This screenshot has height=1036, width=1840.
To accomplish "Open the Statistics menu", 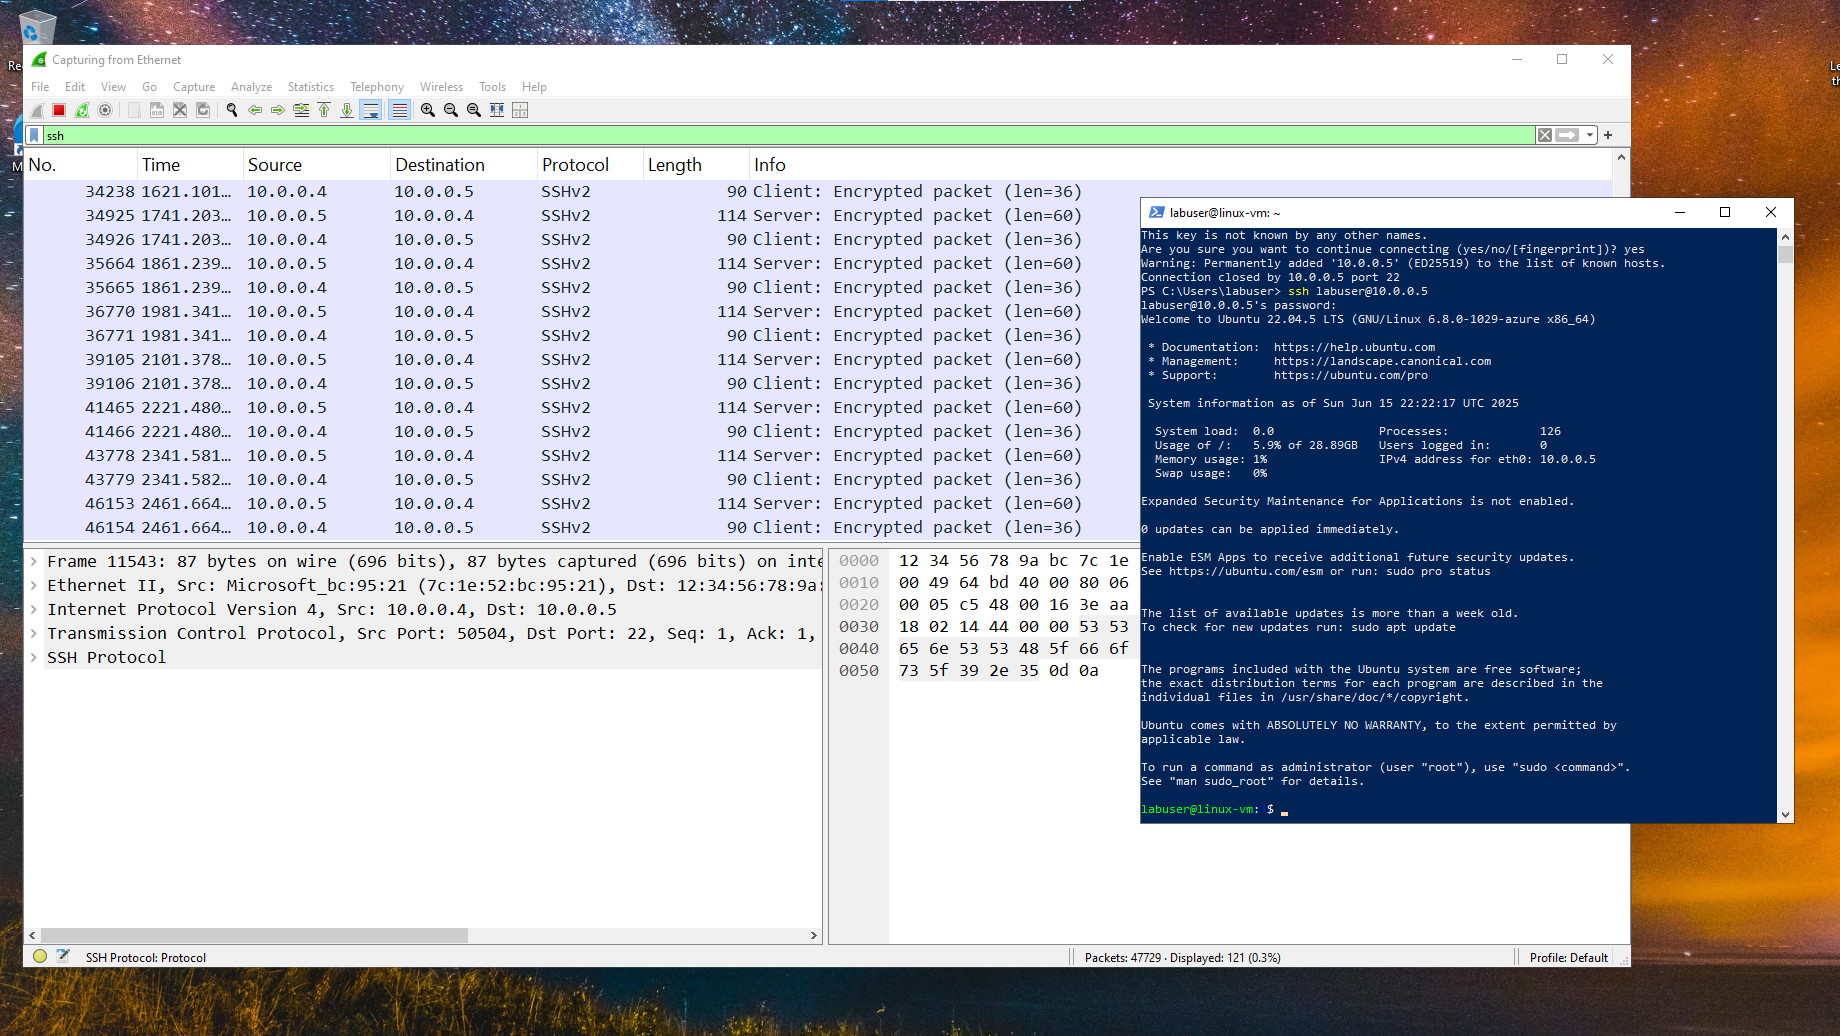I will point(311,87).
